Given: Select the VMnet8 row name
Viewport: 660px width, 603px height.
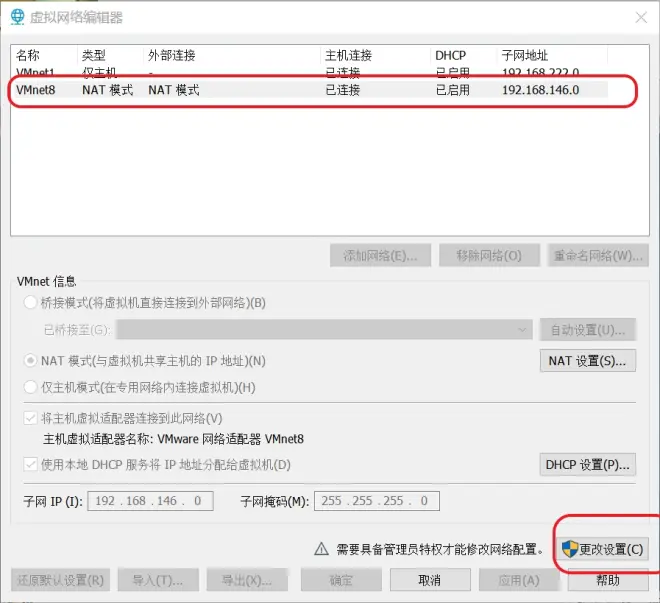Looking at the screenshot, I should click(x=36, y=90).
